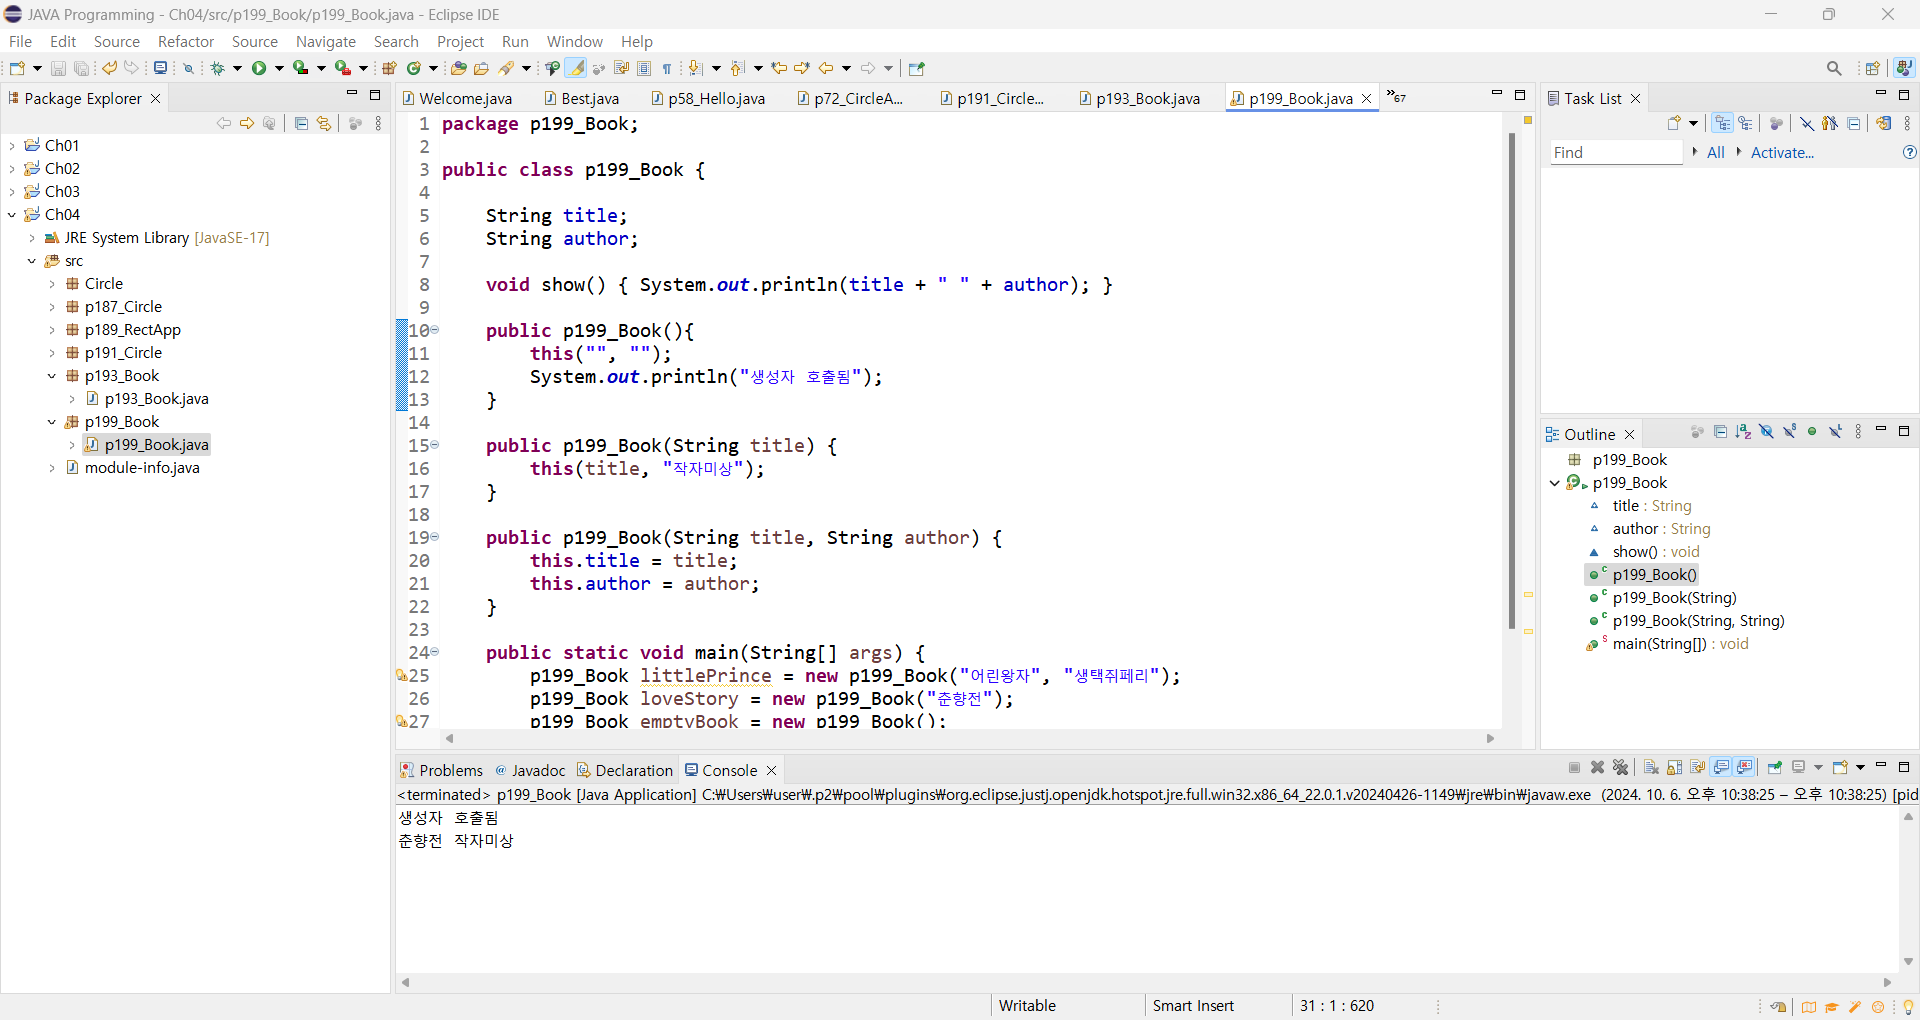Toggle Link with Editor in Package Explorer
The height and width of the screenshot is (1020, 1920).
[324, 123]
